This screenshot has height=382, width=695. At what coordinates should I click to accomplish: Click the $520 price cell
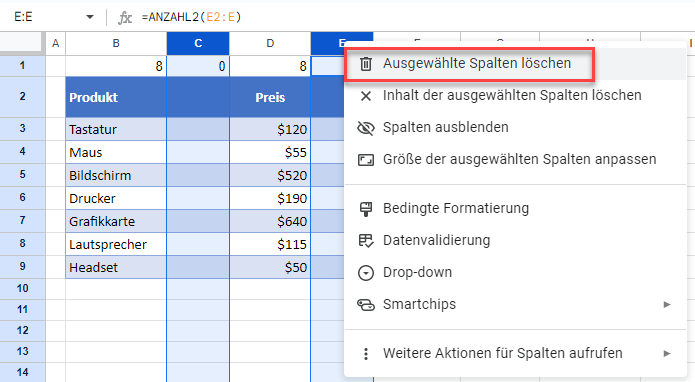[270, 175]
